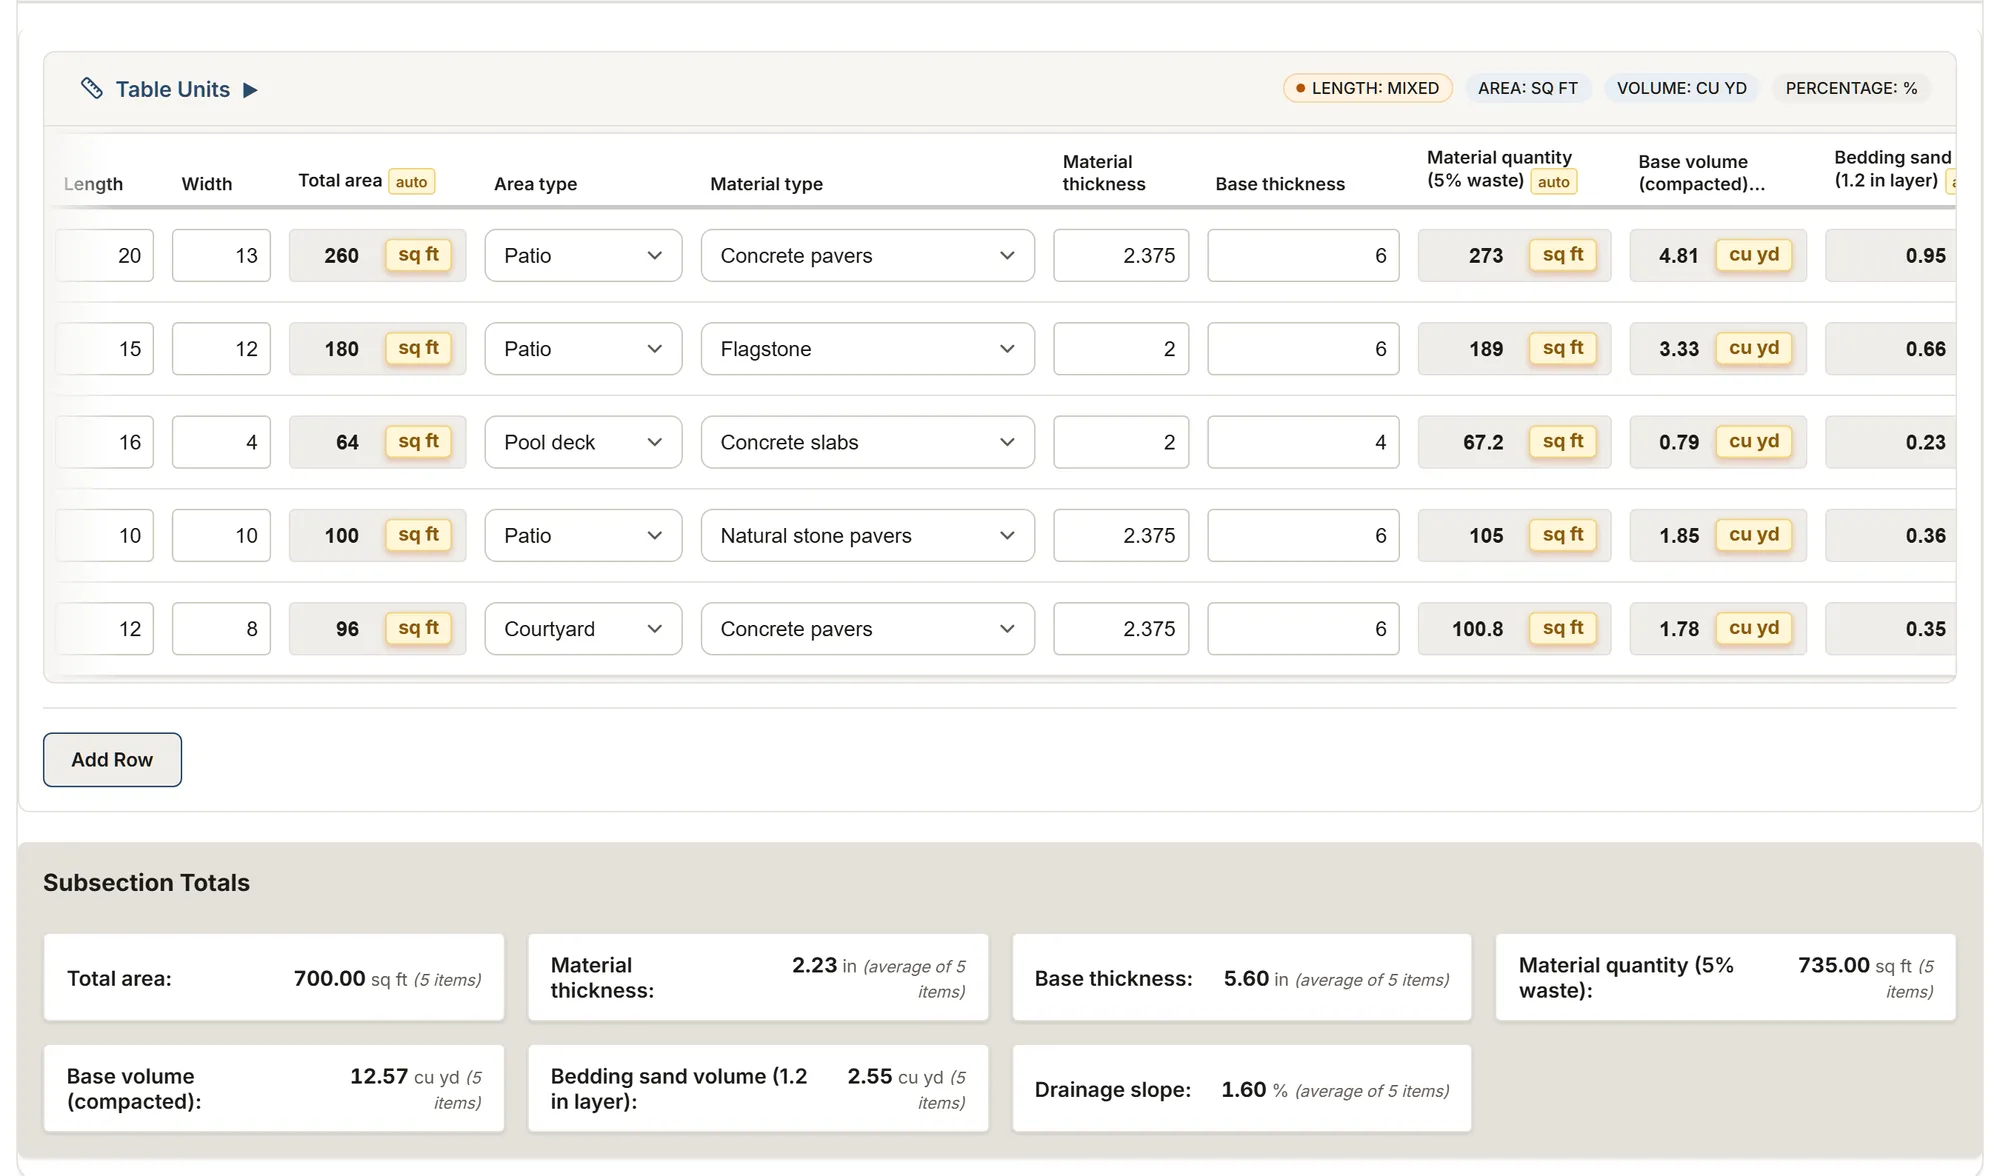Image resolution: width=2000 pixels, height=1176 pixels.
Task: Expand the Table Units triangle arrow
Action: pos(250,90)
